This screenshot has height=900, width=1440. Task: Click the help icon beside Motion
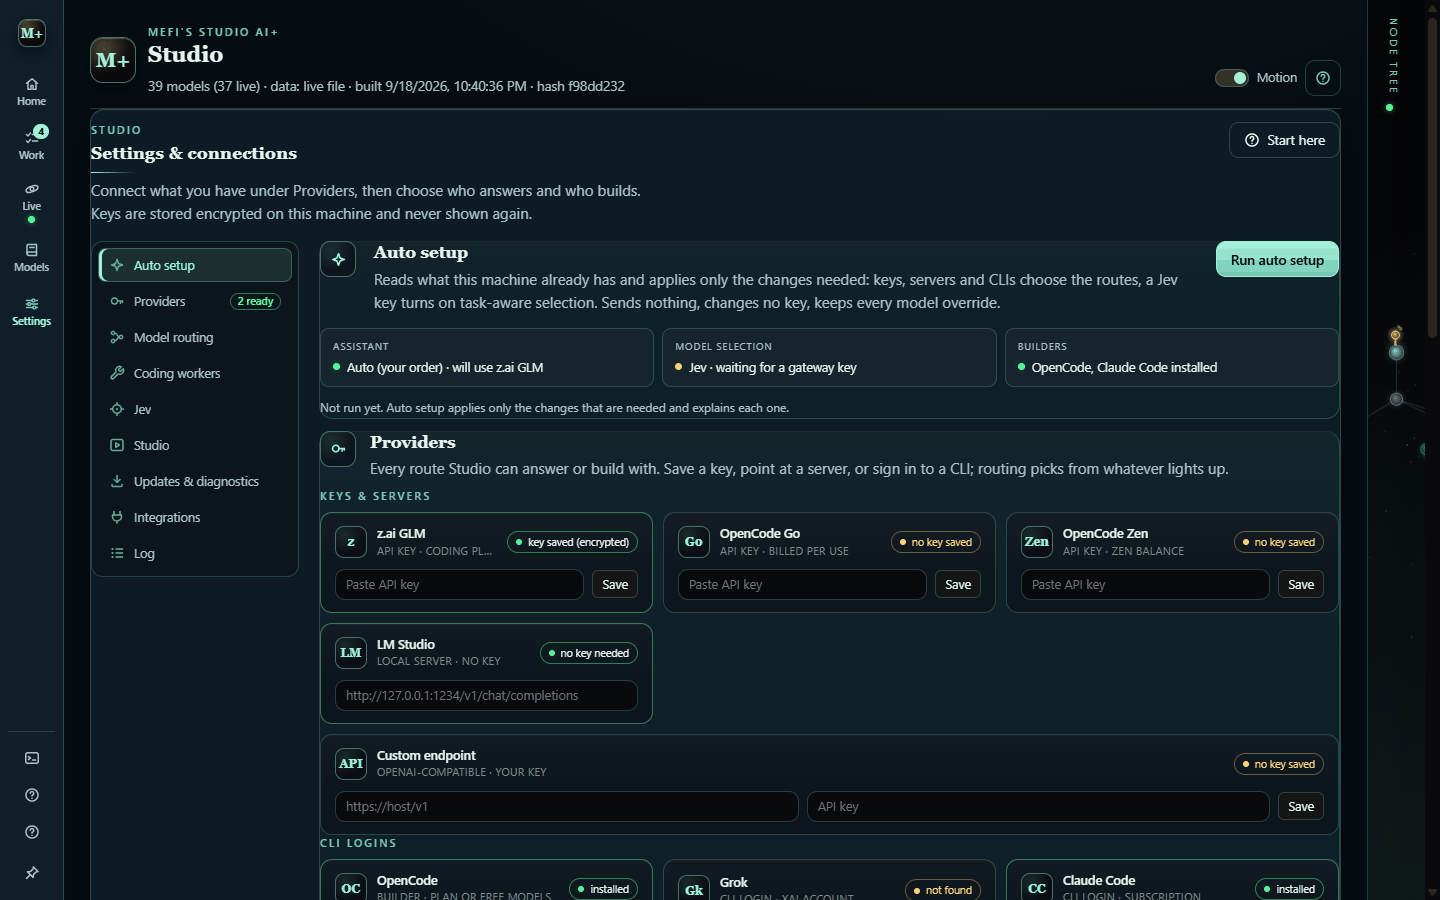[x=1323, y=78]
